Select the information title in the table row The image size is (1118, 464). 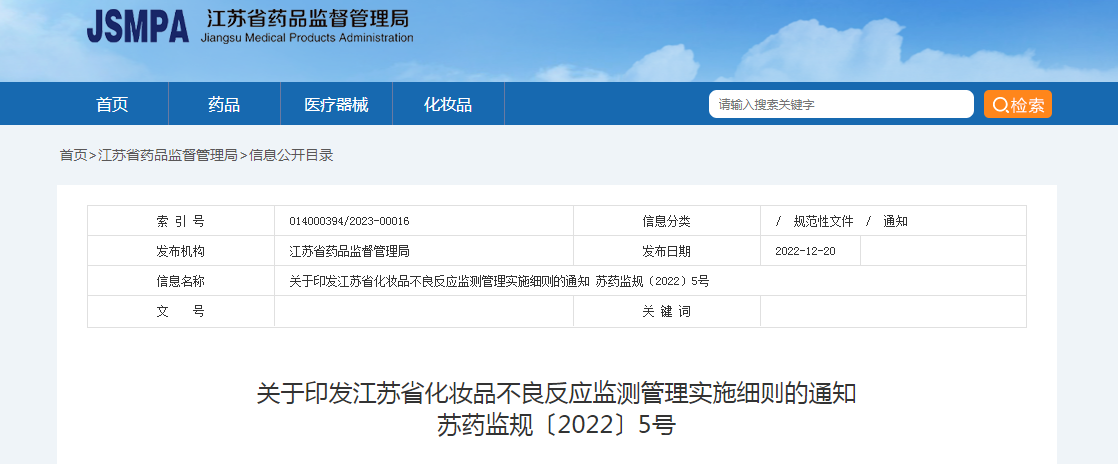tap(499, 282)
